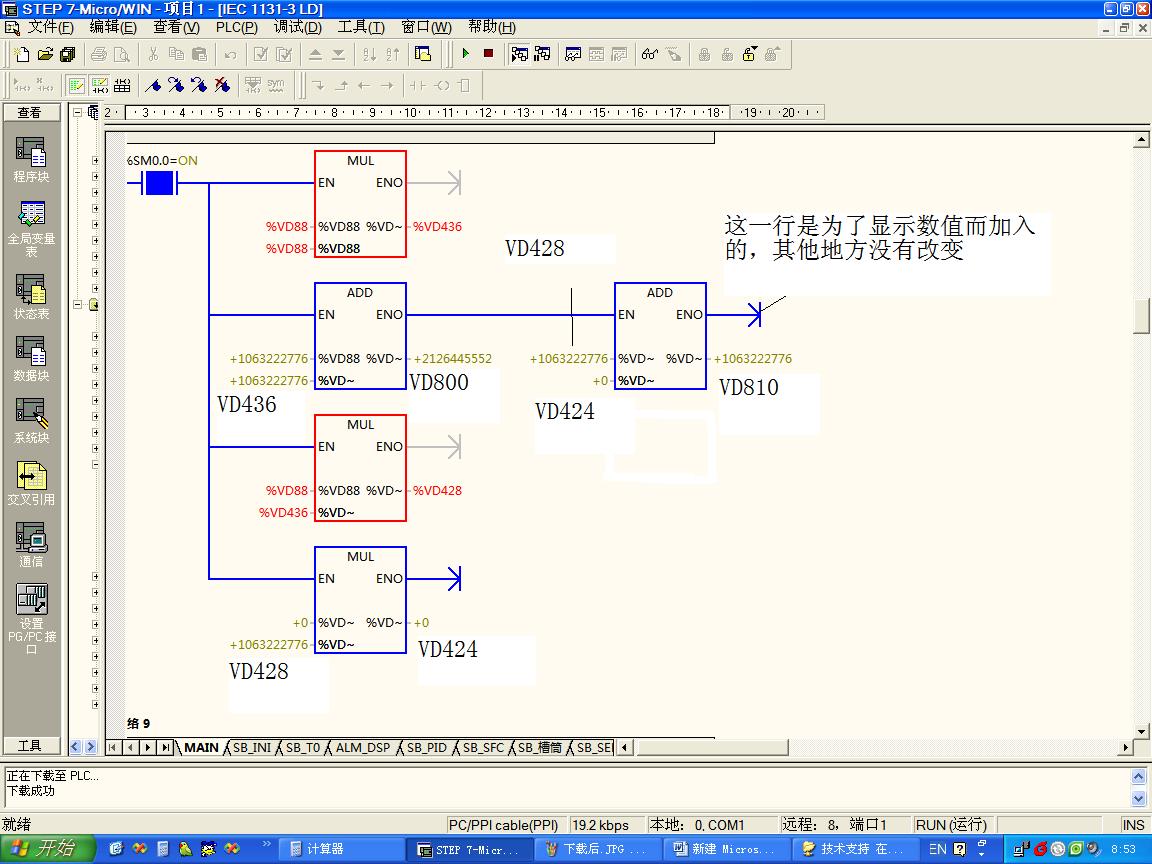Toggle the glasses status chart read button
Screen dimensions: 1152x864
click(x=650, y=54)
